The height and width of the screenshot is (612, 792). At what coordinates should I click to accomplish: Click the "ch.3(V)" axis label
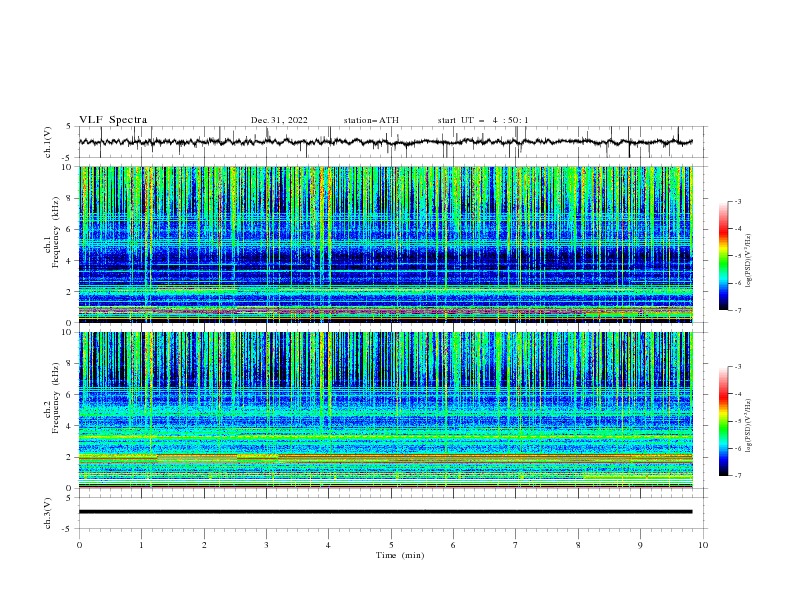pyautogui.click(x=48, y=513)
